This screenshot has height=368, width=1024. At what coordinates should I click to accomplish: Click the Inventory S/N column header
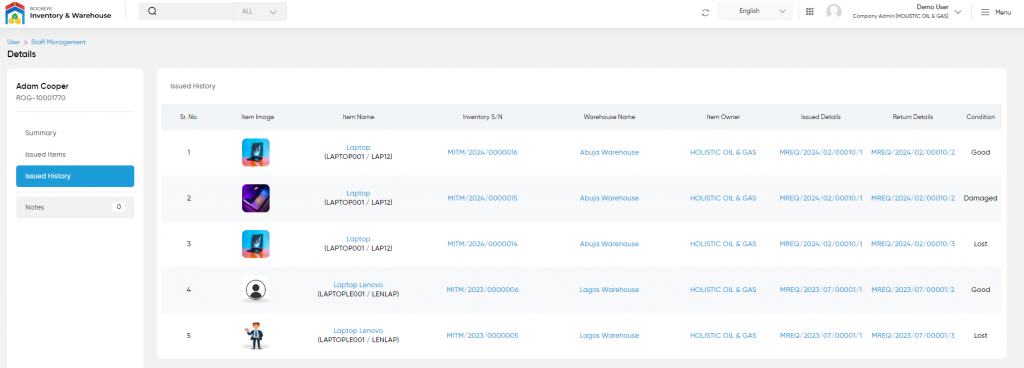(482, 117)
